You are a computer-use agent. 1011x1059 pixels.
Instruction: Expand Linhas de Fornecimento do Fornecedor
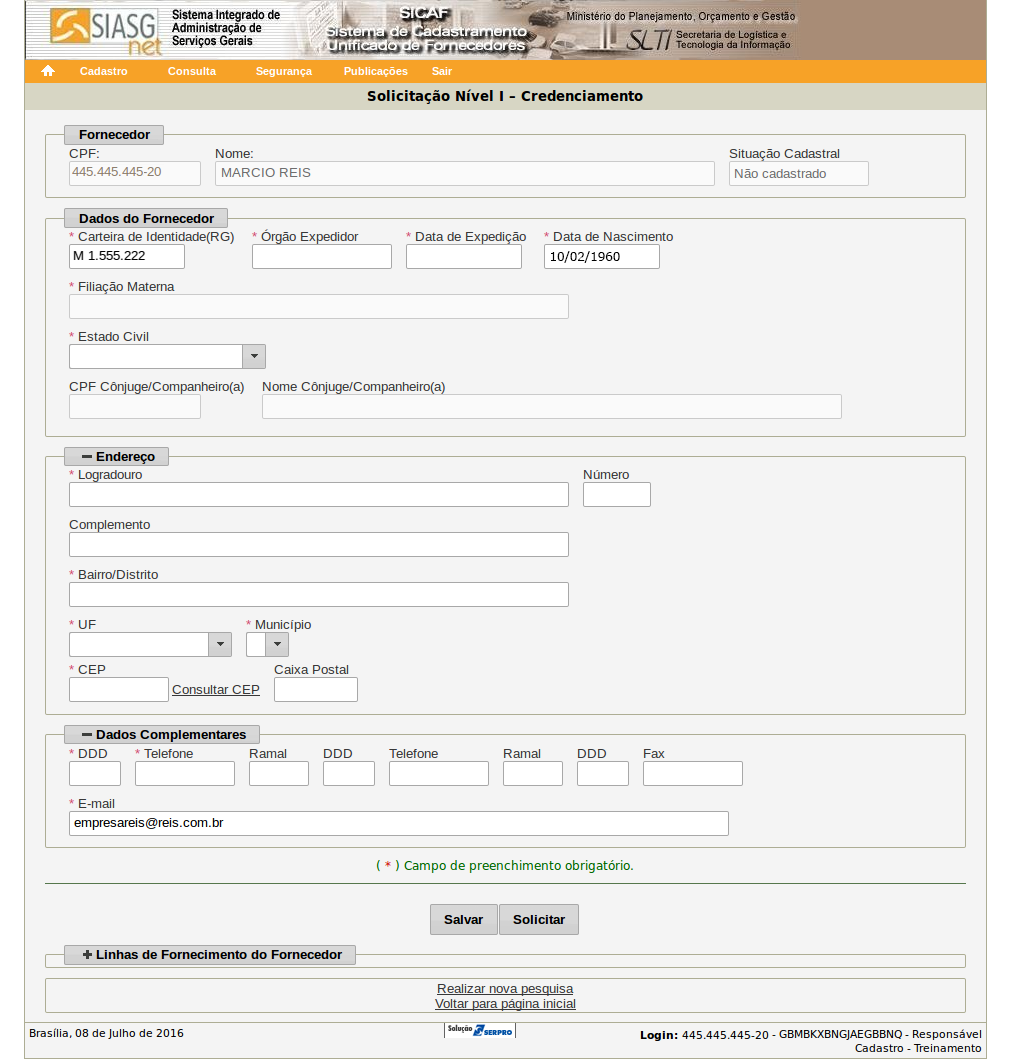click(210, 954)
